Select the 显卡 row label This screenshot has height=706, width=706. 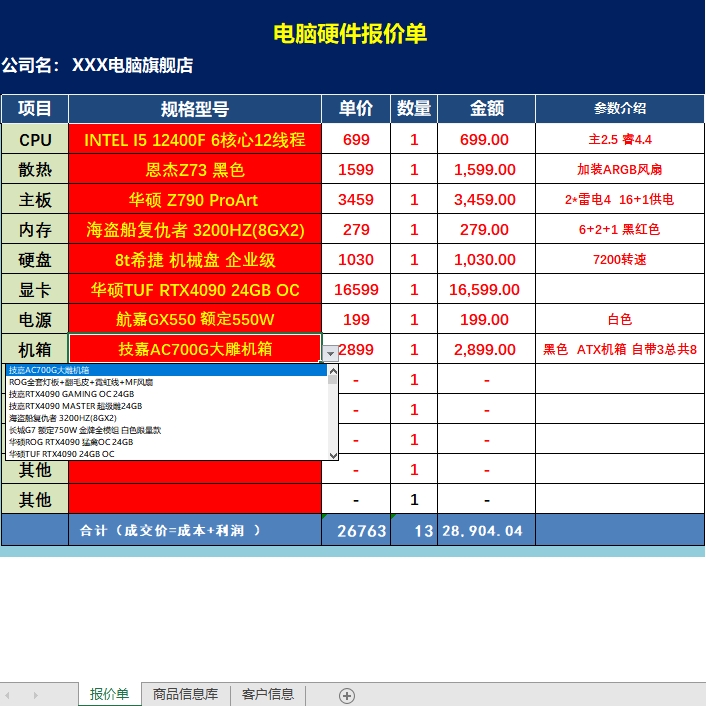tap(35, 290)
